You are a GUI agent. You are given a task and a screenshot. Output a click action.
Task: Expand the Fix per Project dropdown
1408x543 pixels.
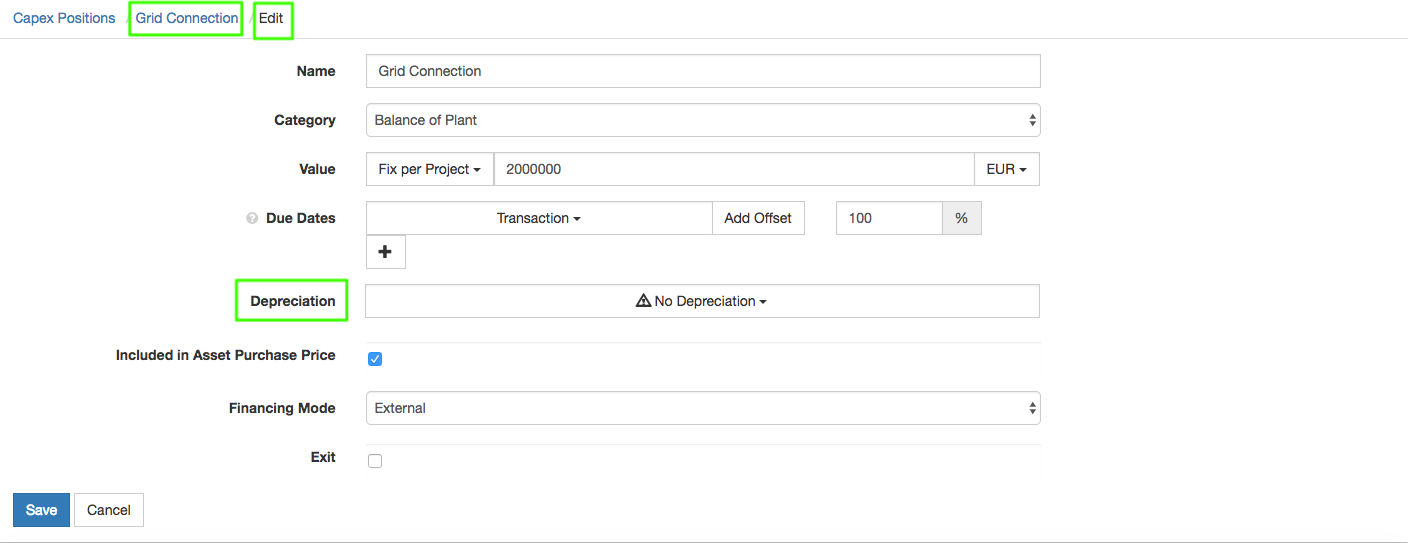point(430,169)
